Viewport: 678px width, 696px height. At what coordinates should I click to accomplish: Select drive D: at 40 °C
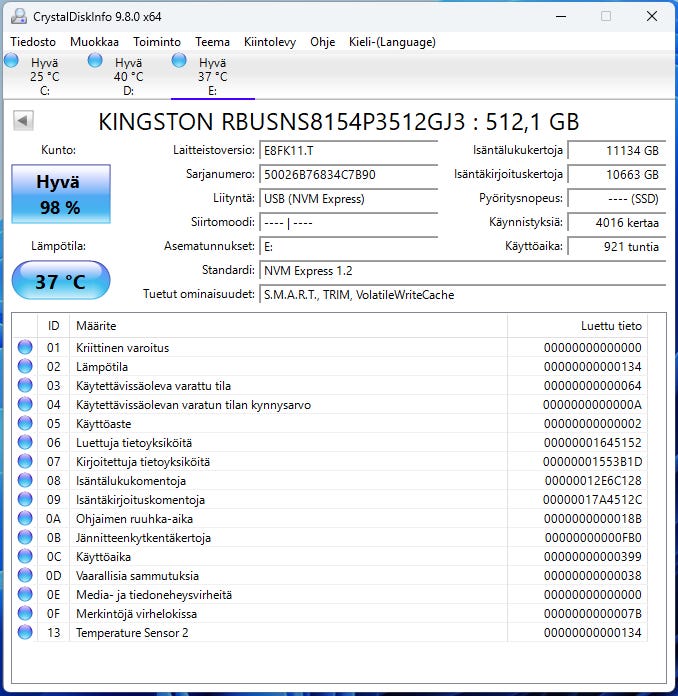[128, 76]
